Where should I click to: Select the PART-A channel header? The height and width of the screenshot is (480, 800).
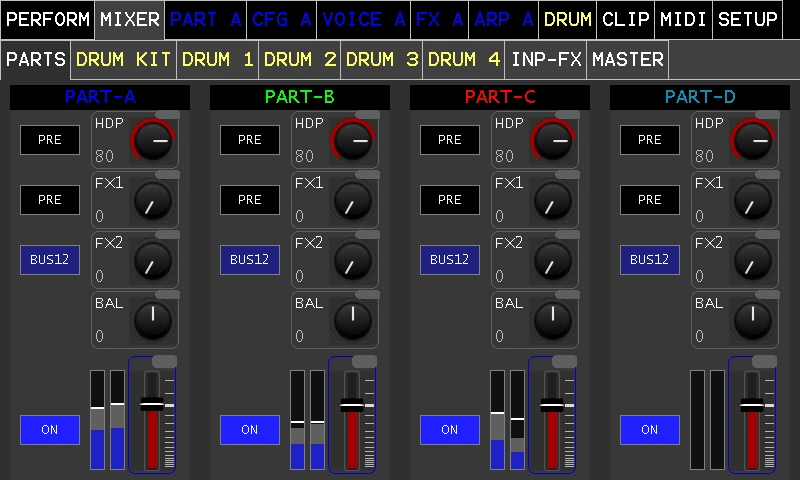pos(100,97)
